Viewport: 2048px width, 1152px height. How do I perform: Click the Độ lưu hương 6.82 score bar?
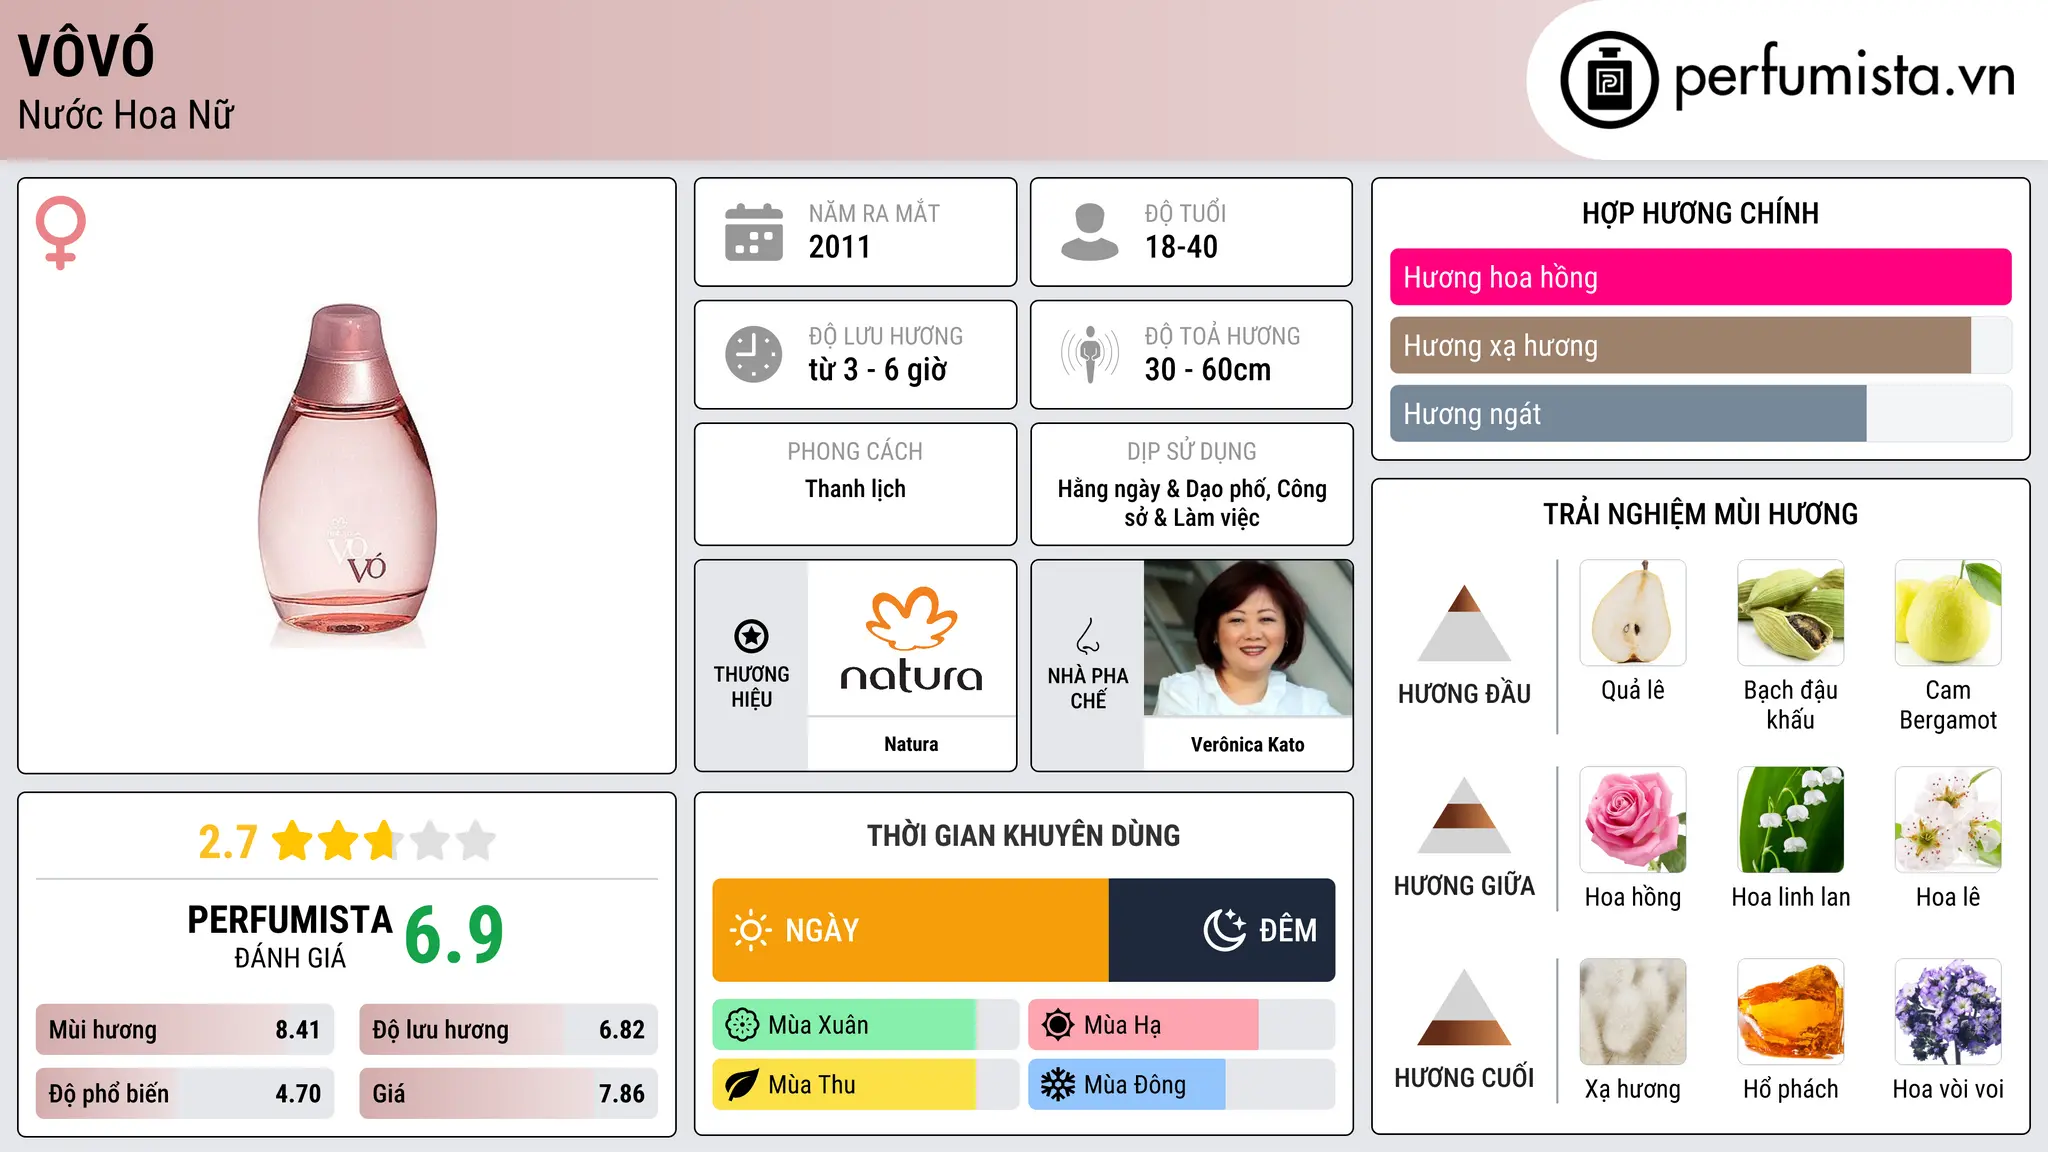(x=509, y=1030)
